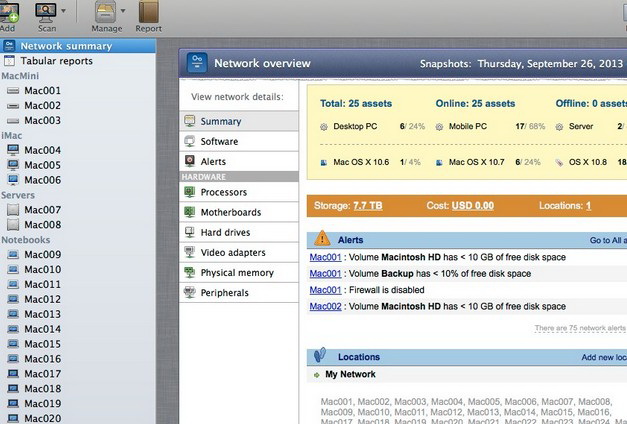The width and height of the screenshot is (627, 424).
Task: Click the Locations footprints icon
Action: click(320, 354)
